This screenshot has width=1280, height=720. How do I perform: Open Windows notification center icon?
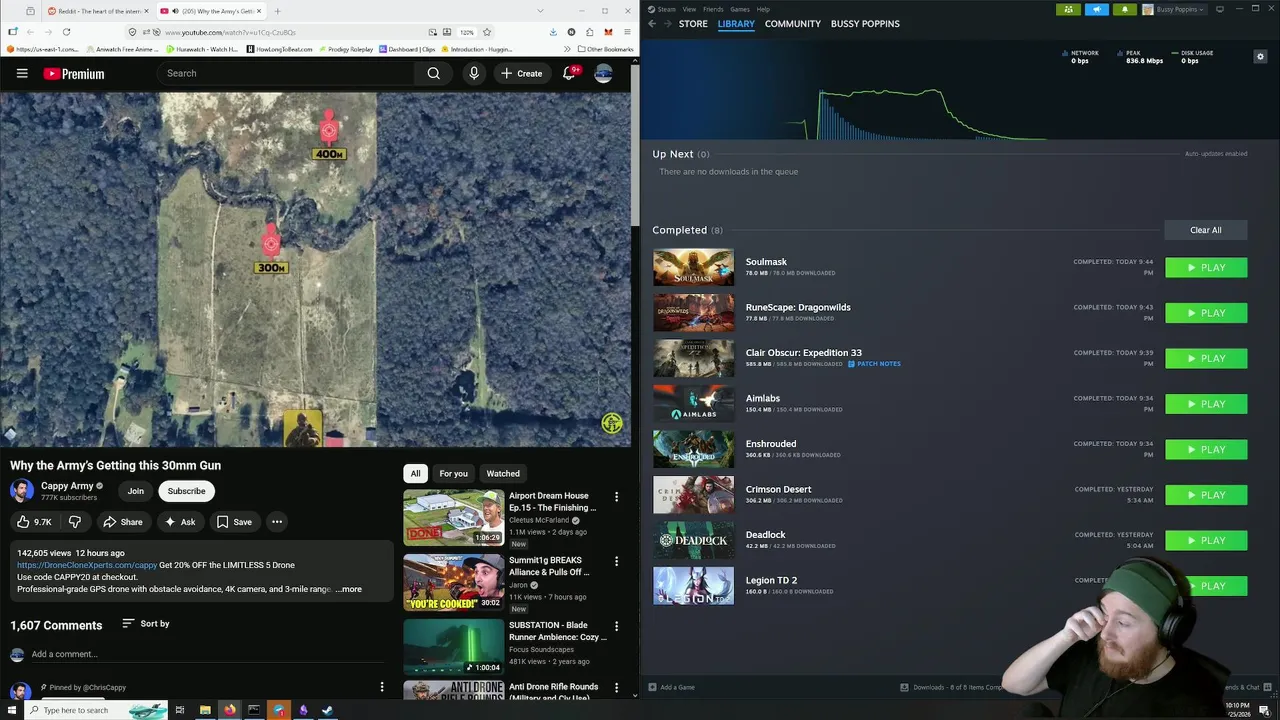(x=1265, y=710)
